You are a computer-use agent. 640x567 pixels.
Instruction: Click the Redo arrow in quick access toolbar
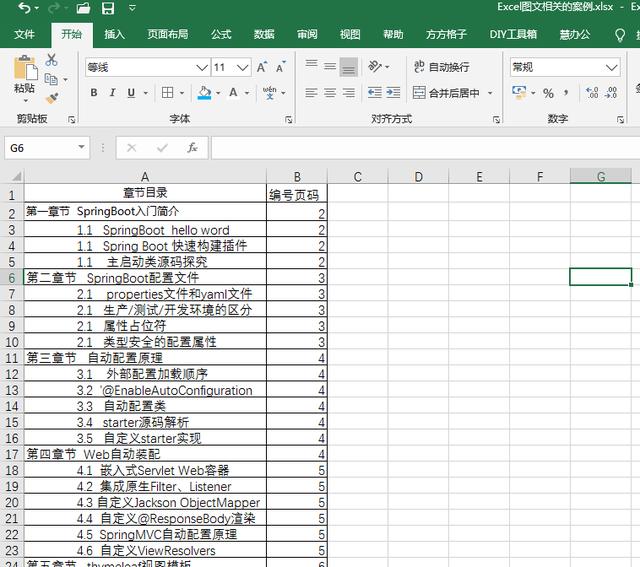[53, 8]
